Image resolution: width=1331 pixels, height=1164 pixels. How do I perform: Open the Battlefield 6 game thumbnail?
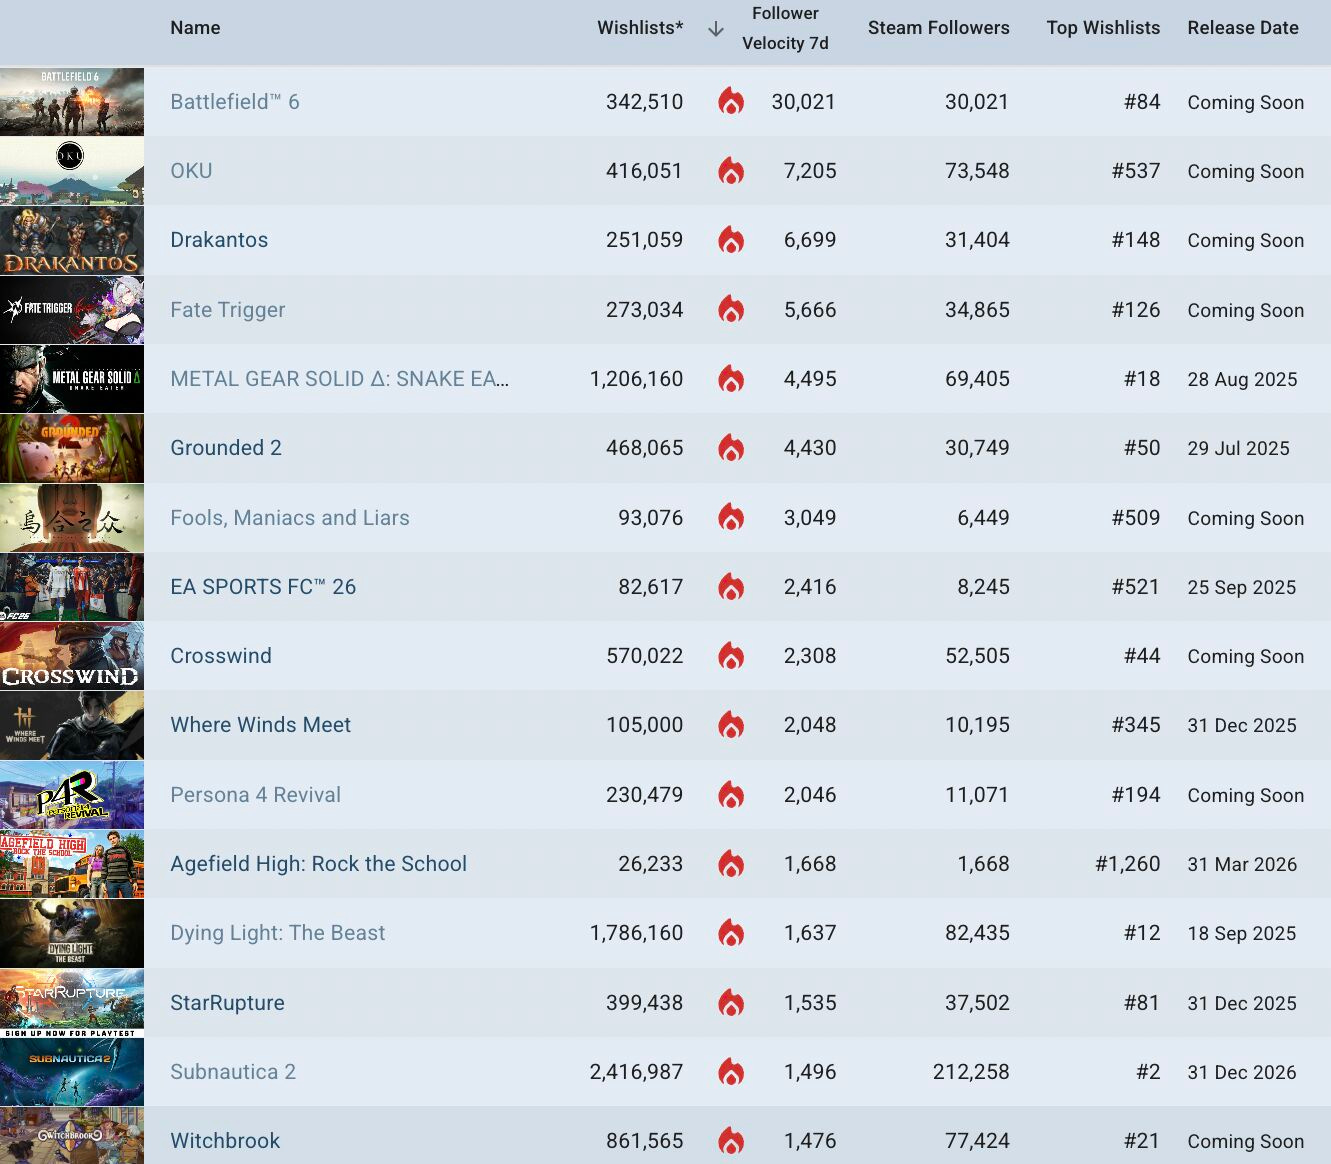(72, 102)
